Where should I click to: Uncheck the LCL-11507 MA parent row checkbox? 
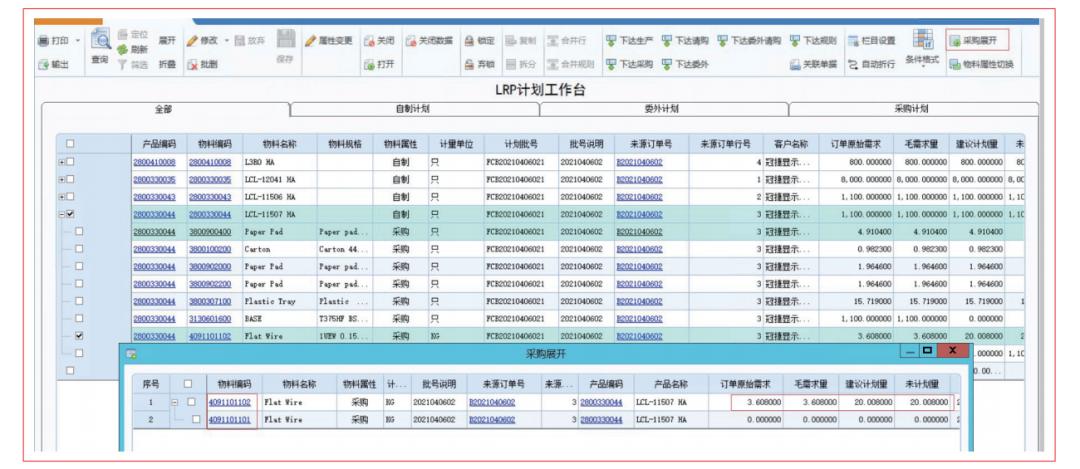coord(70,214)
